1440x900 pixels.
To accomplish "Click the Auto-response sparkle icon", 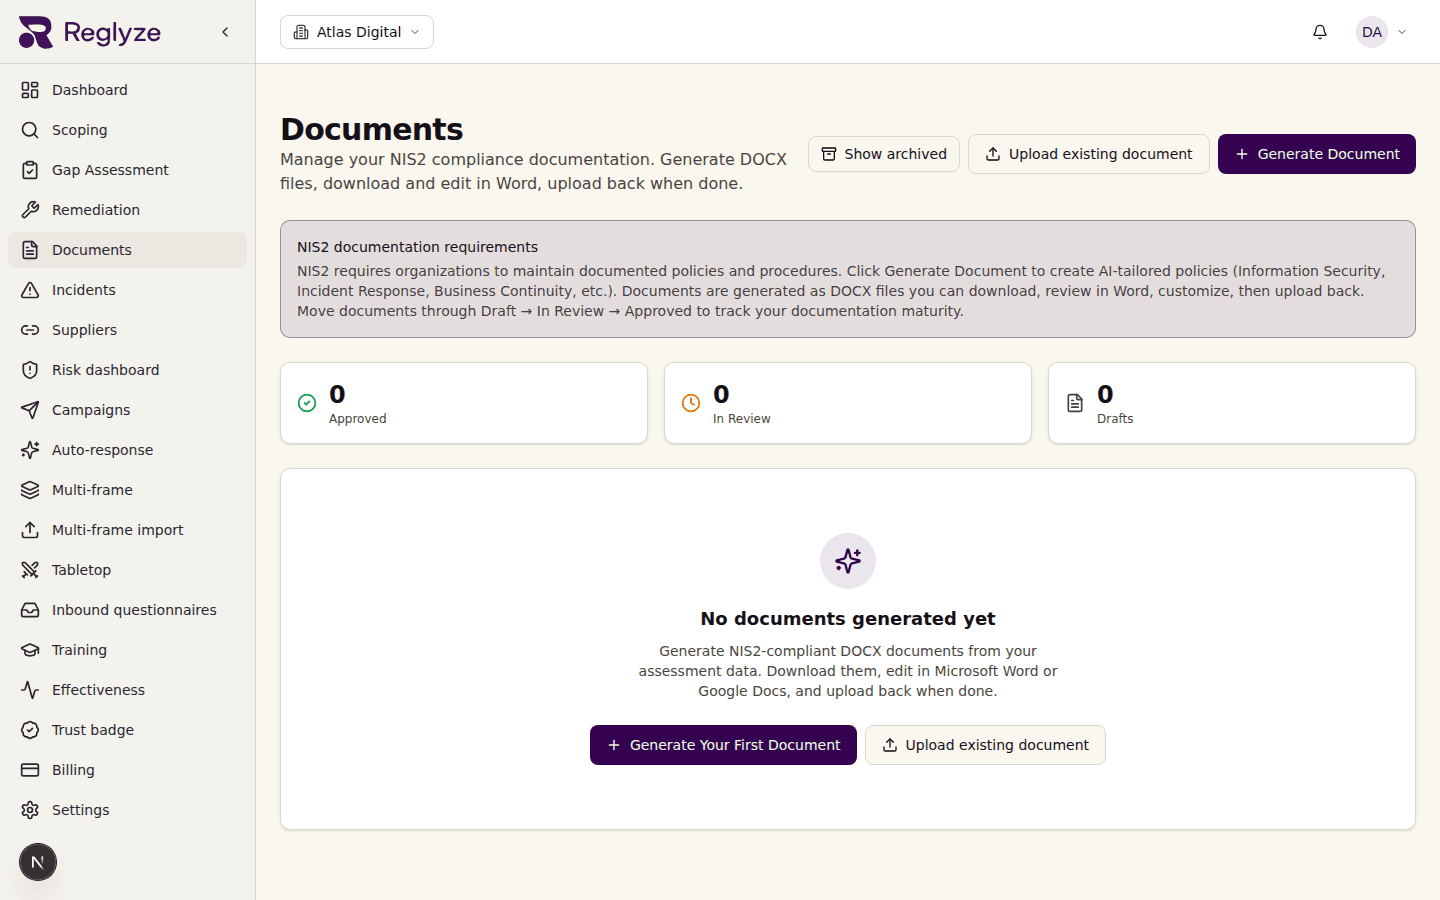I will pyautogui.click(x=30, y=450).
